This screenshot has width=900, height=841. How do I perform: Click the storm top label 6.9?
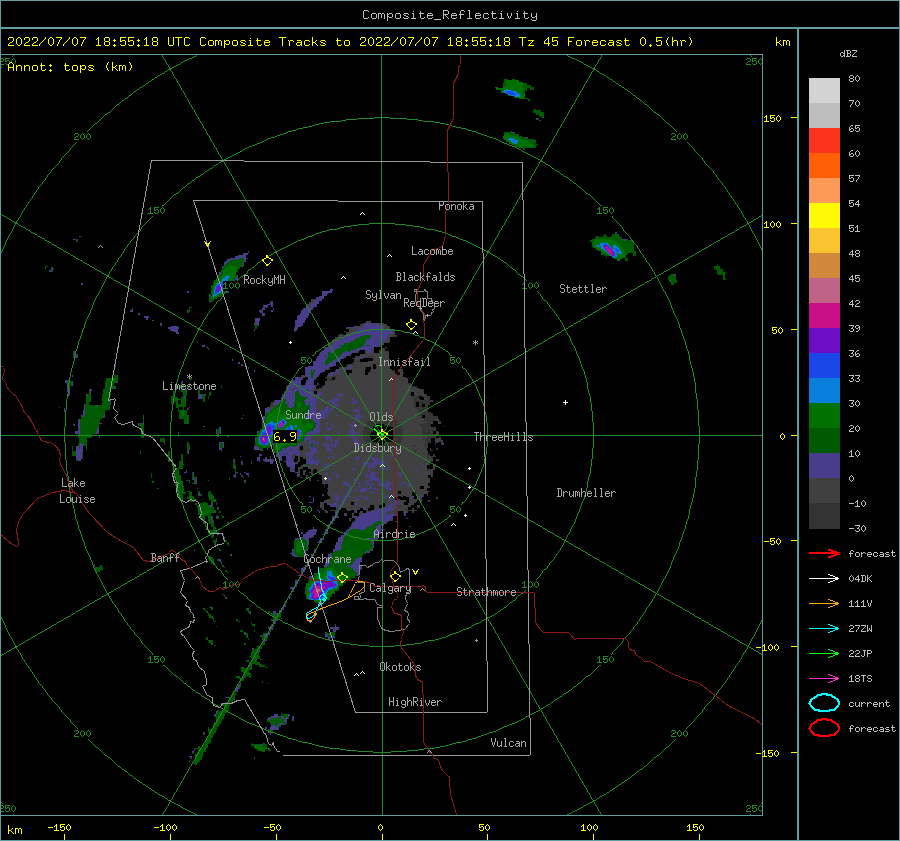click(285, 437)
